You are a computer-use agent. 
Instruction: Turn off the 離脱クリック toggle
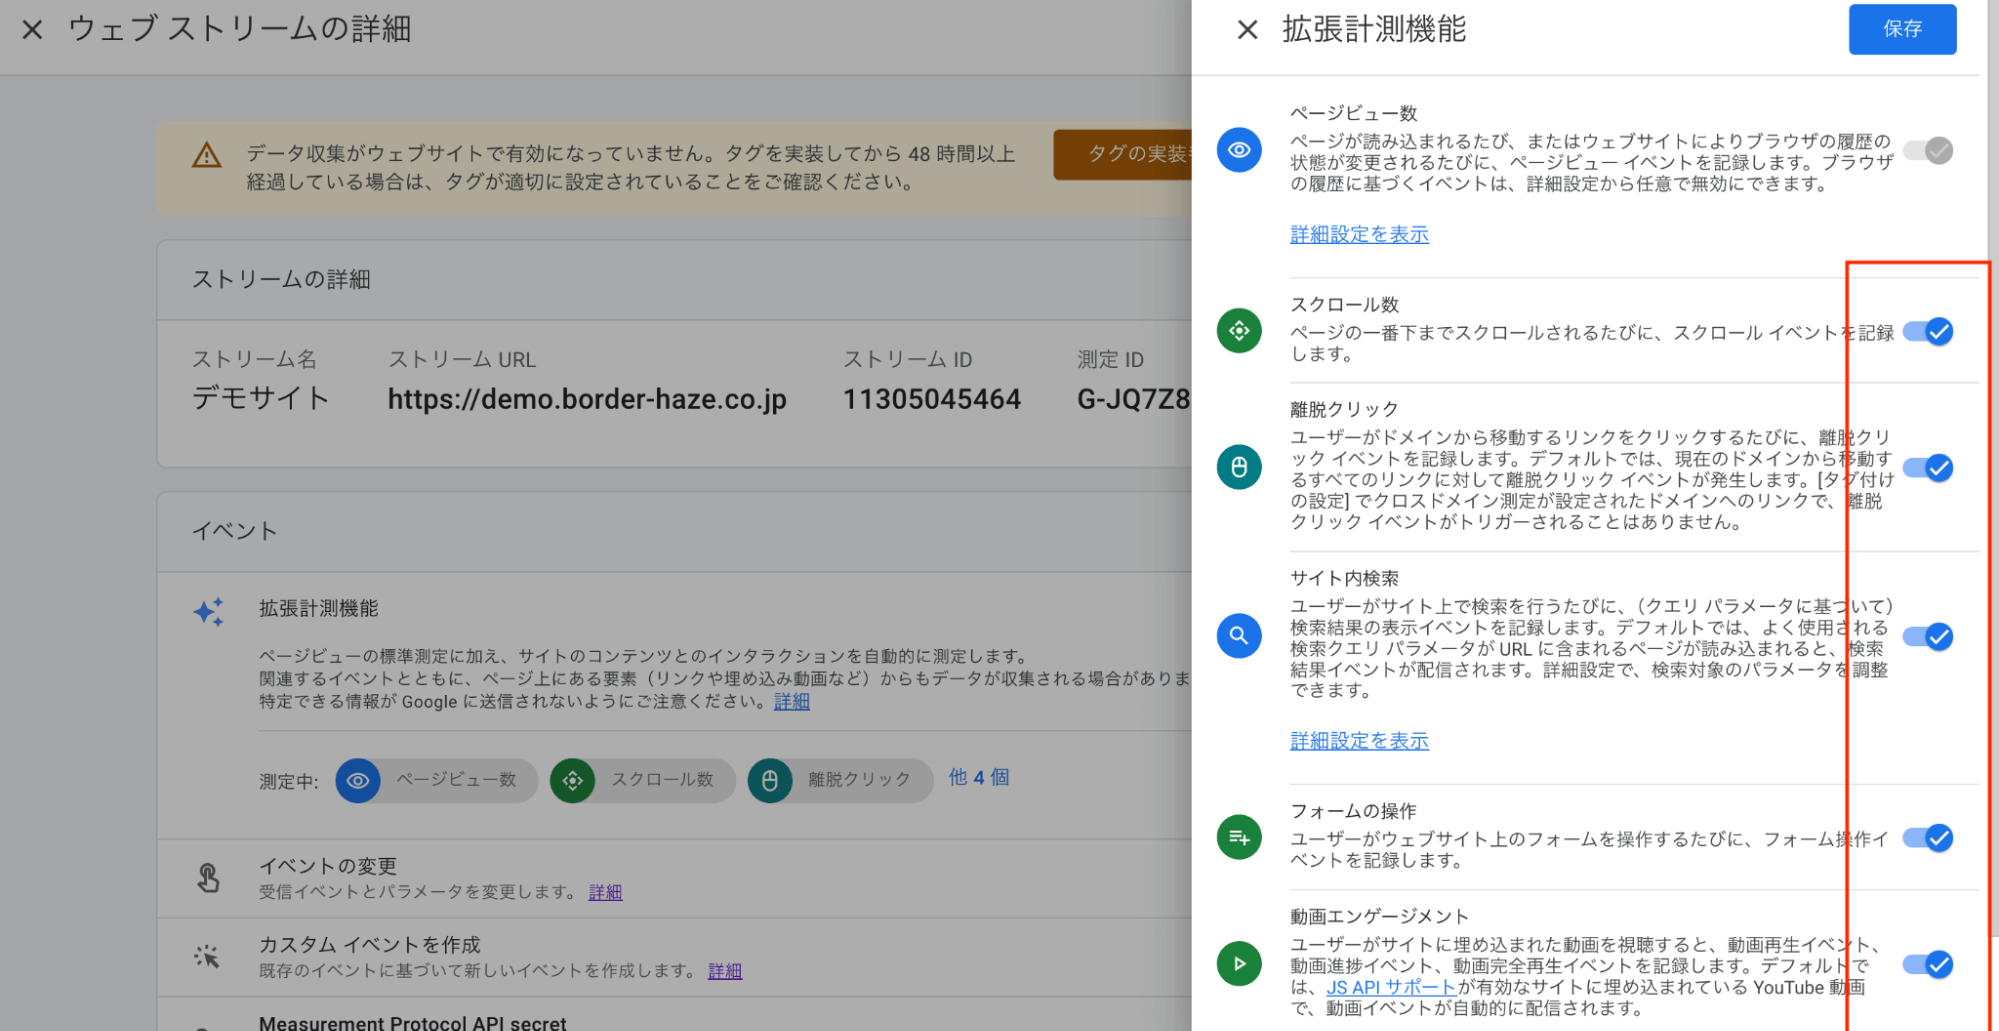1928,467
